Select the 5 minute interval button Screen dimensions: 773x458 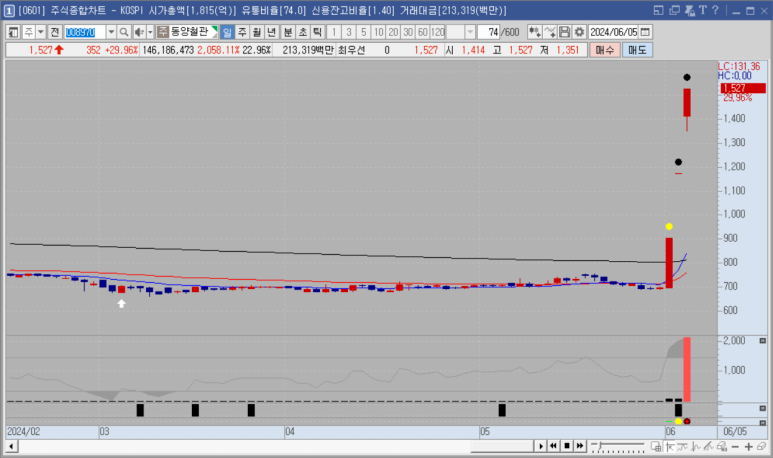tap(364, 32)
